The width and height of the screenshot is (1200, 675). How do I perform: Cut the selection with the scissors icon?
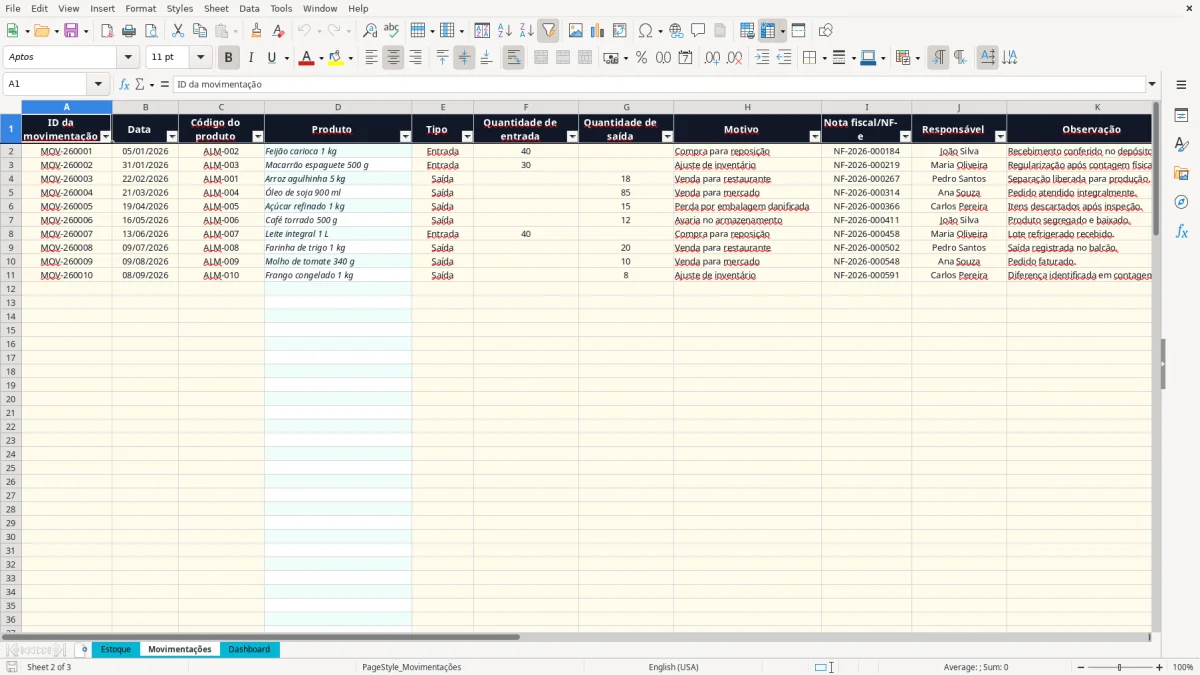[177, 31]
